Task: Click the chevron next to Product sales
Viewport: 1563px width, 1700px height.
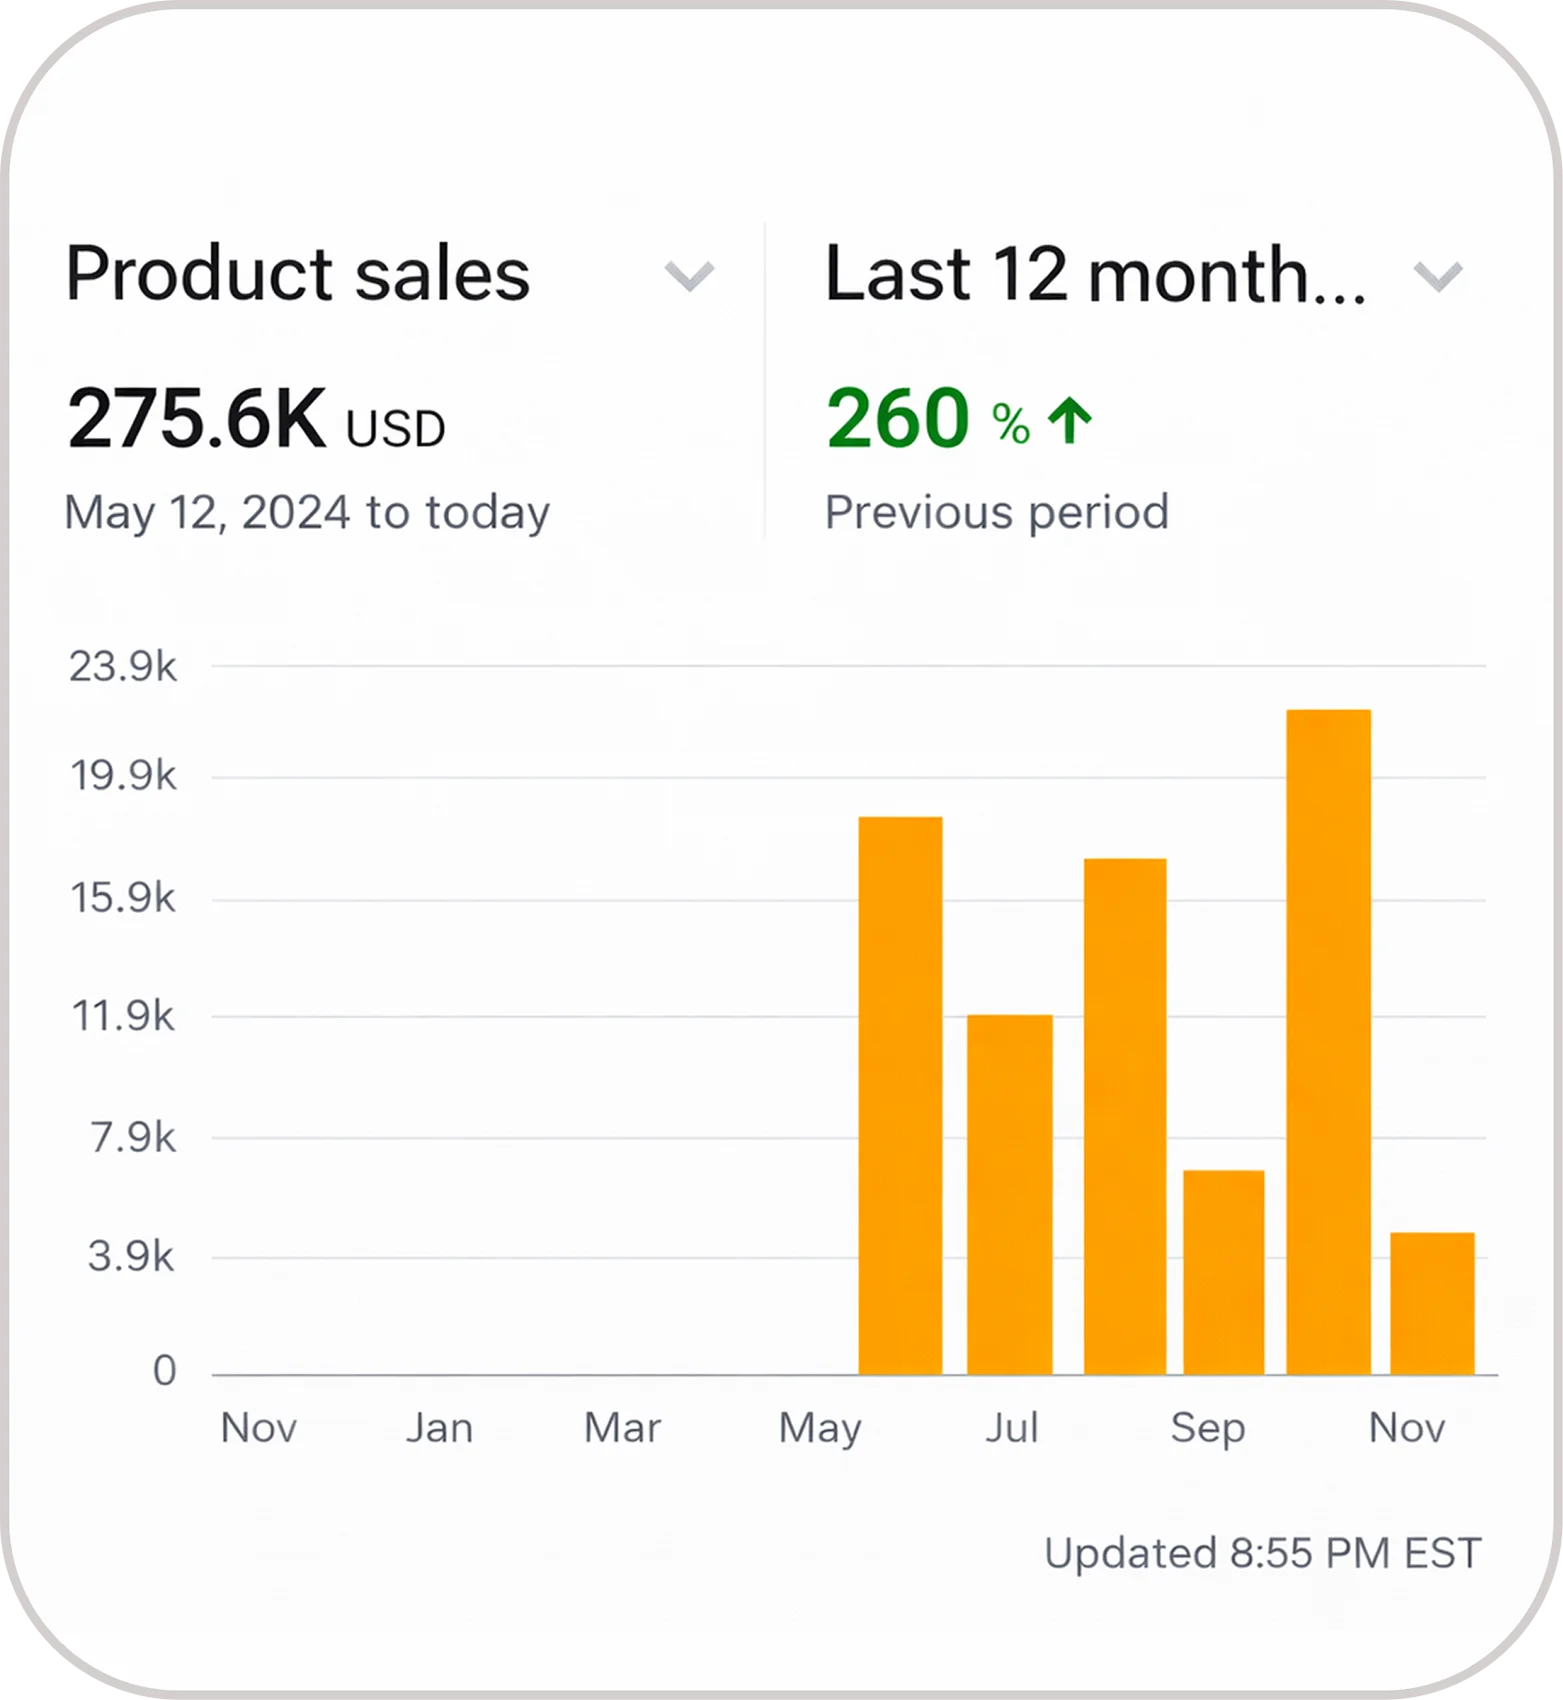Action: click(x=690, y=276)
